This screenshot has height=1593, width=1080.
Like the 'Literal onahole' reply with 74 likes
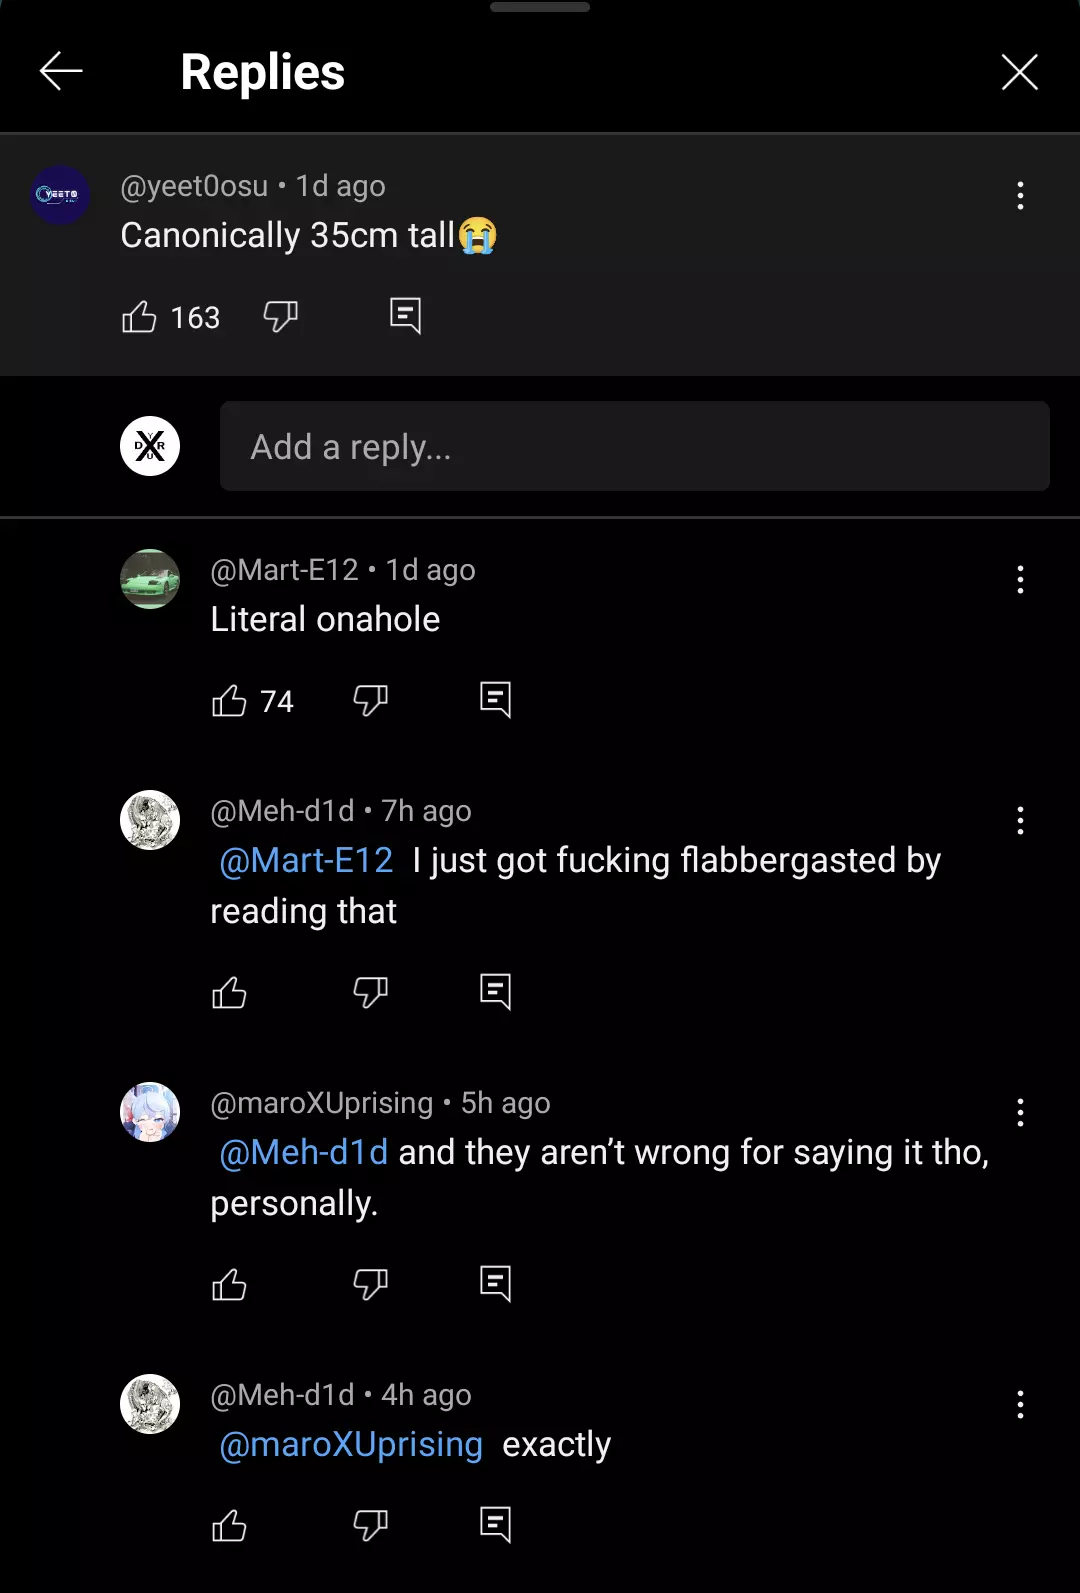tap(229, 701)
